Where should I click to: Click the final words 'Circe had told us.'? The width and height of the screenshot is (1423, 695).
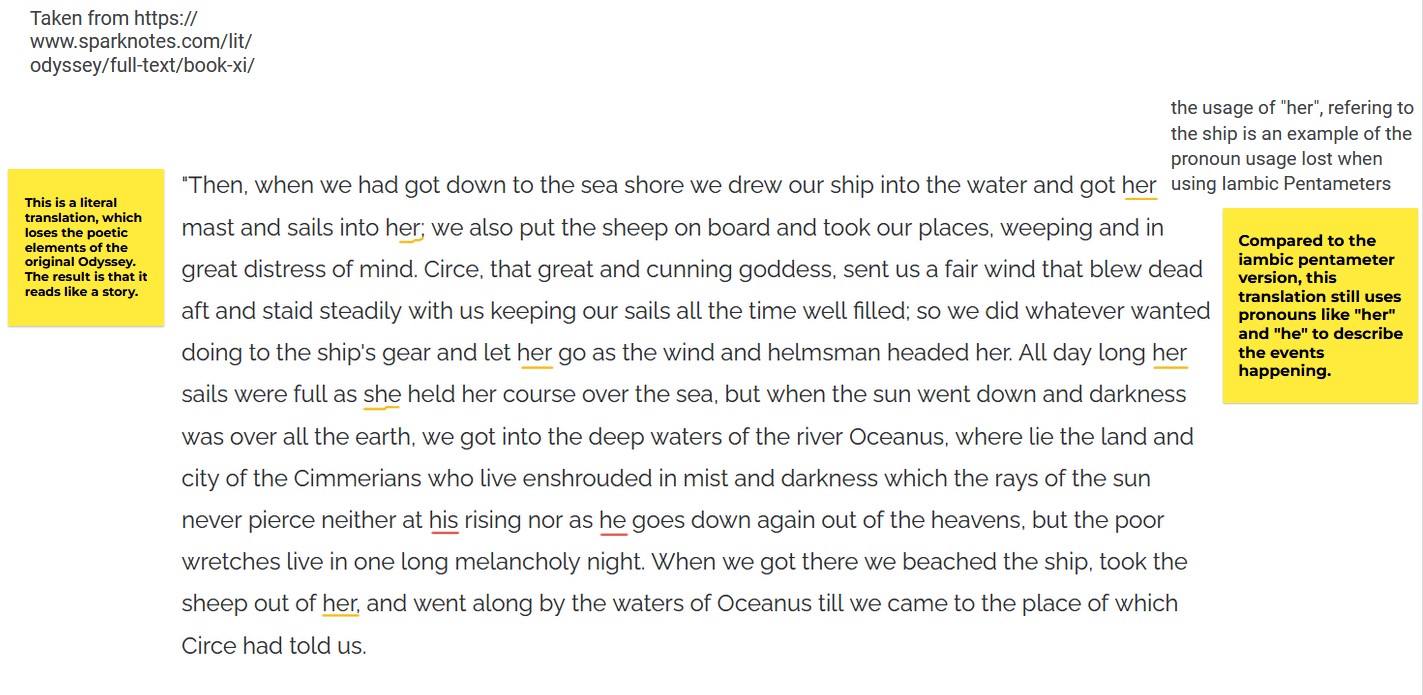(x=274, y=646)
